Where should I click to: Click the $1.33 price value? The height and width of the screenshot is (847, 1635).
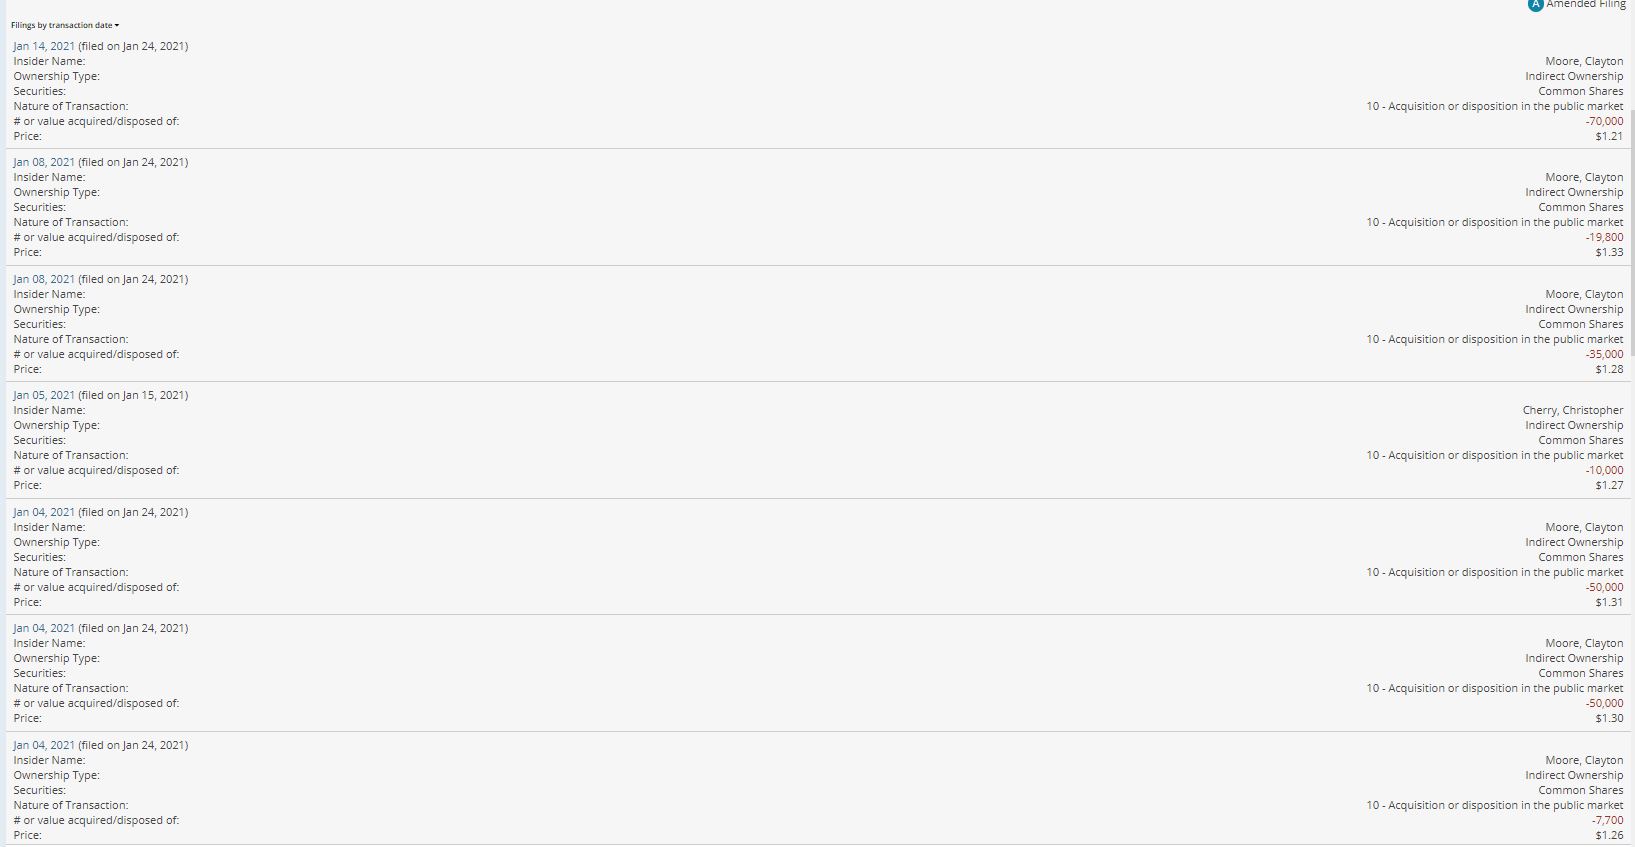pyautogui.click(x=1609, y=252)
